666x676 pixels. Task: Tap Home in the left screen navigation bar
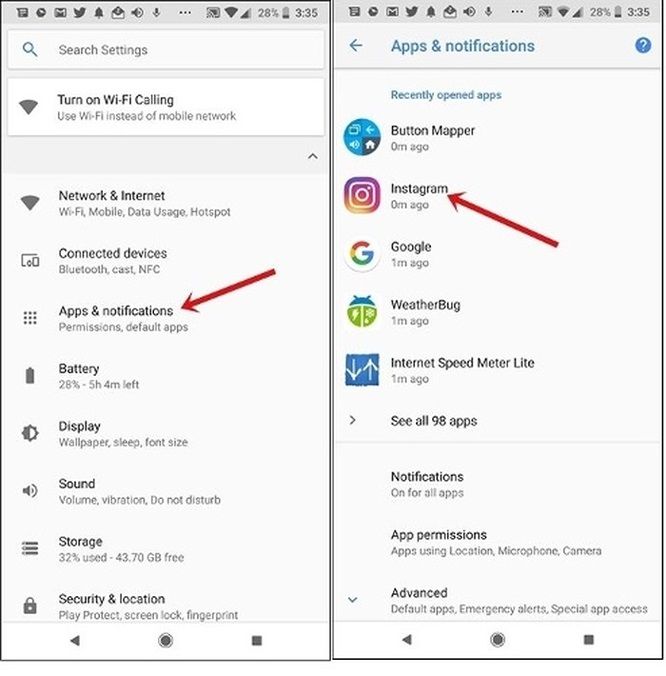point(166,641)
